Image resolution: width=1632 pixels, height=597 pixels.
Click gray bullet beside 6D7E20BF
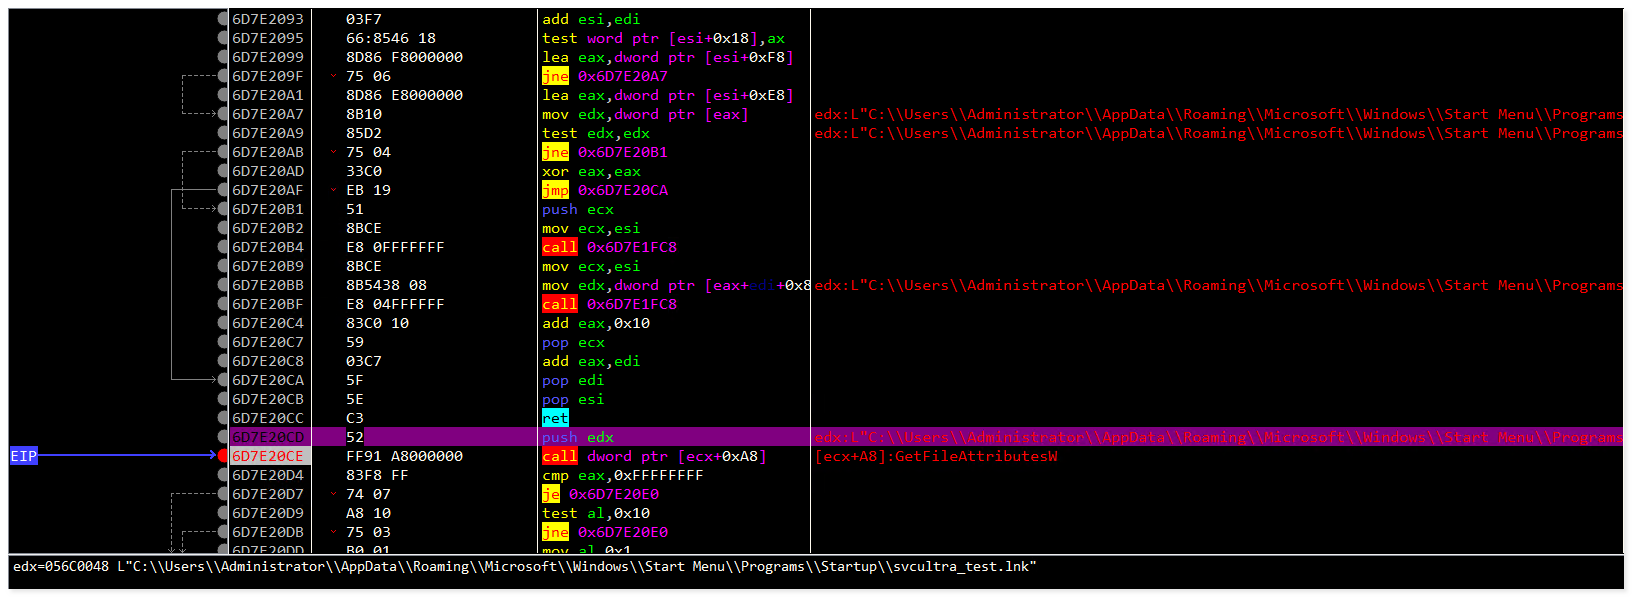[x=223, y=304]
